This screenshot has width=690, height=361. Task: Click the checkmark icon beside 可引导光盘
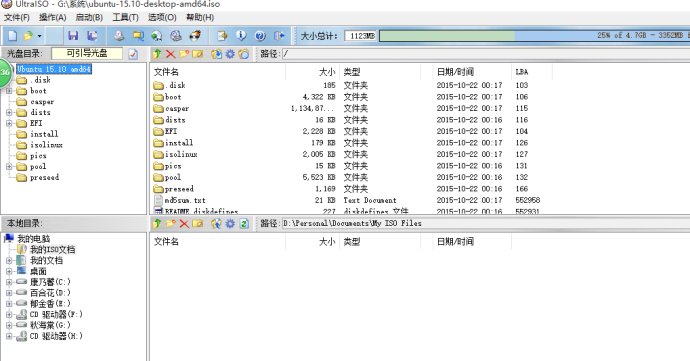tap(133, 54)
